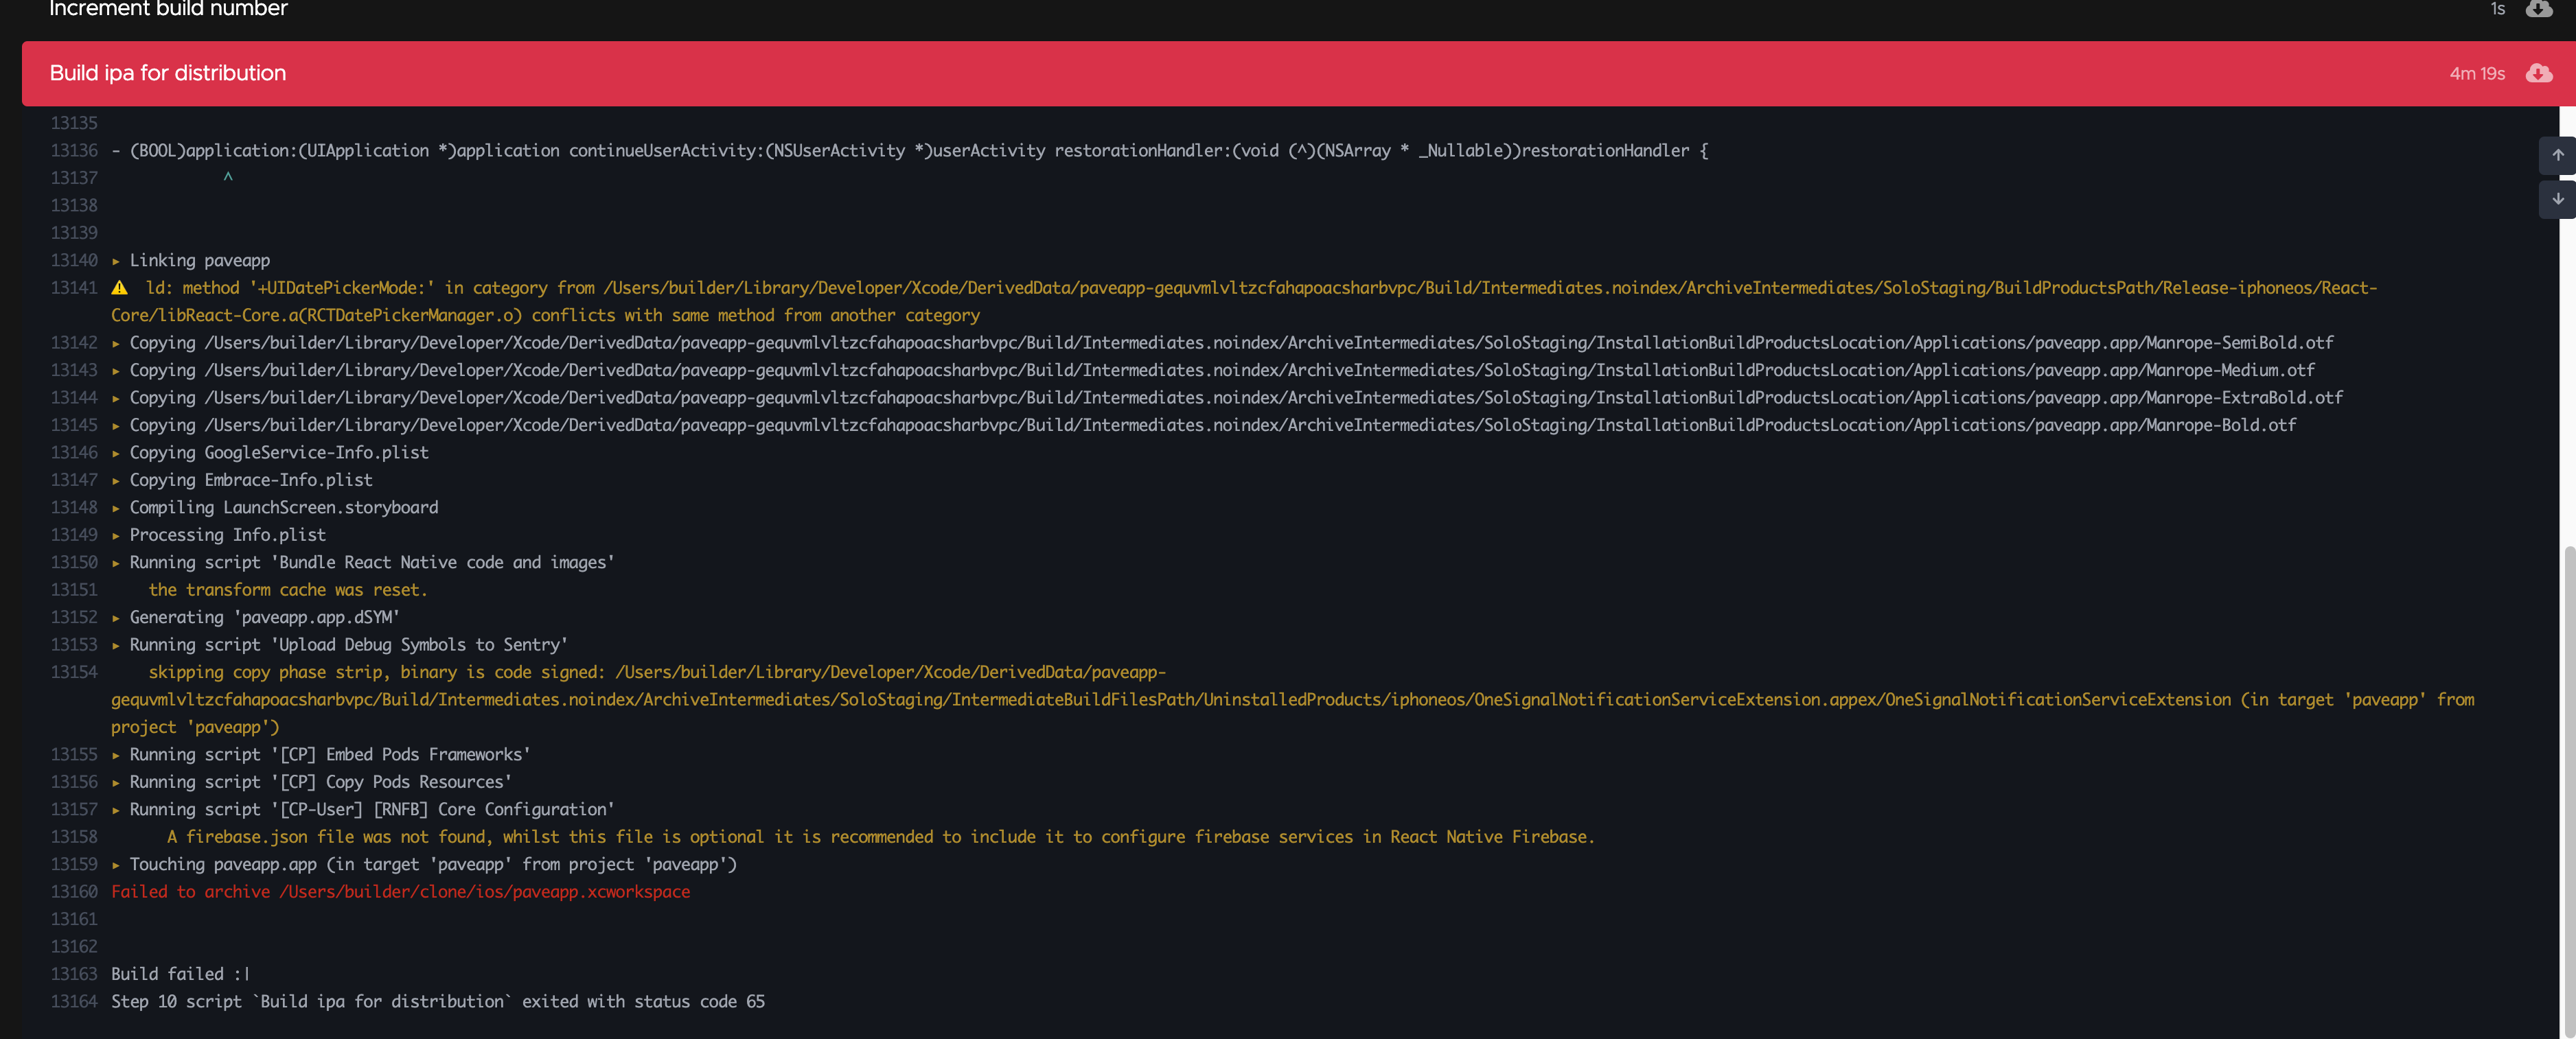
Task: Click the firebase.json not found warning
Action: [x=880, y=837]
